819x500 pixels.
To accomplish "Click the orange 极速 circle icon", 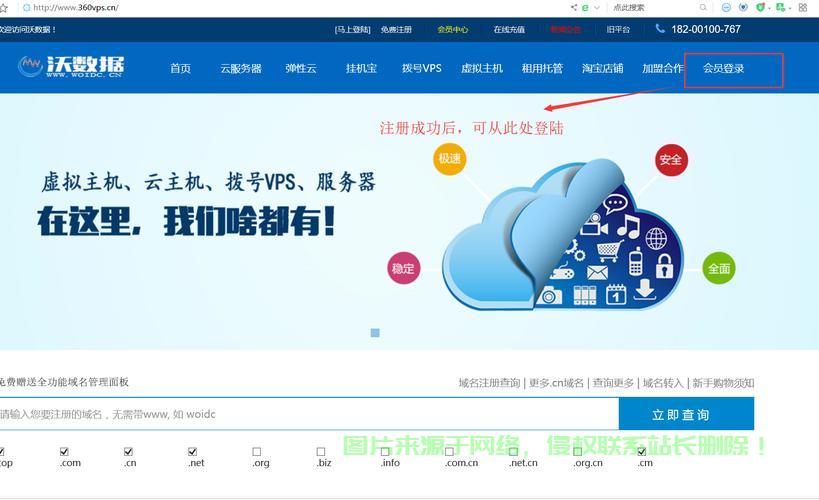I will [x=450, y=159].
